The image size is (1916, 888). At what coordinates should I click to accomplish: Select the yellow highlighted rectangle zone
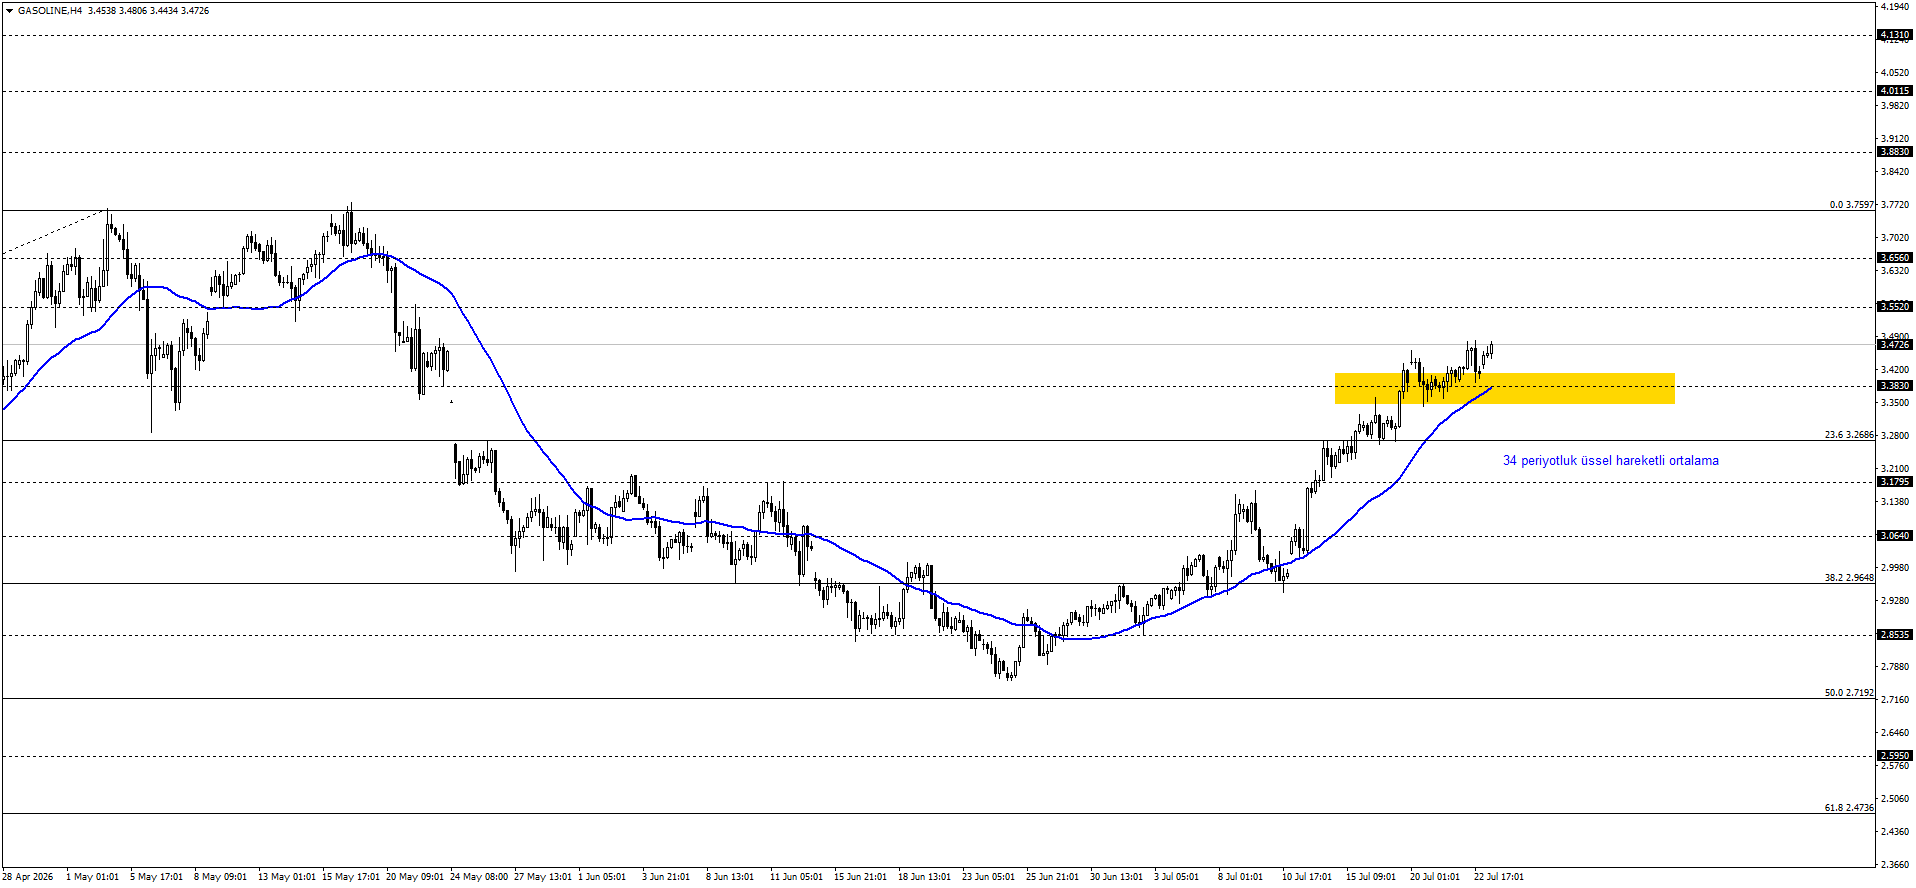pos(1504,388)
